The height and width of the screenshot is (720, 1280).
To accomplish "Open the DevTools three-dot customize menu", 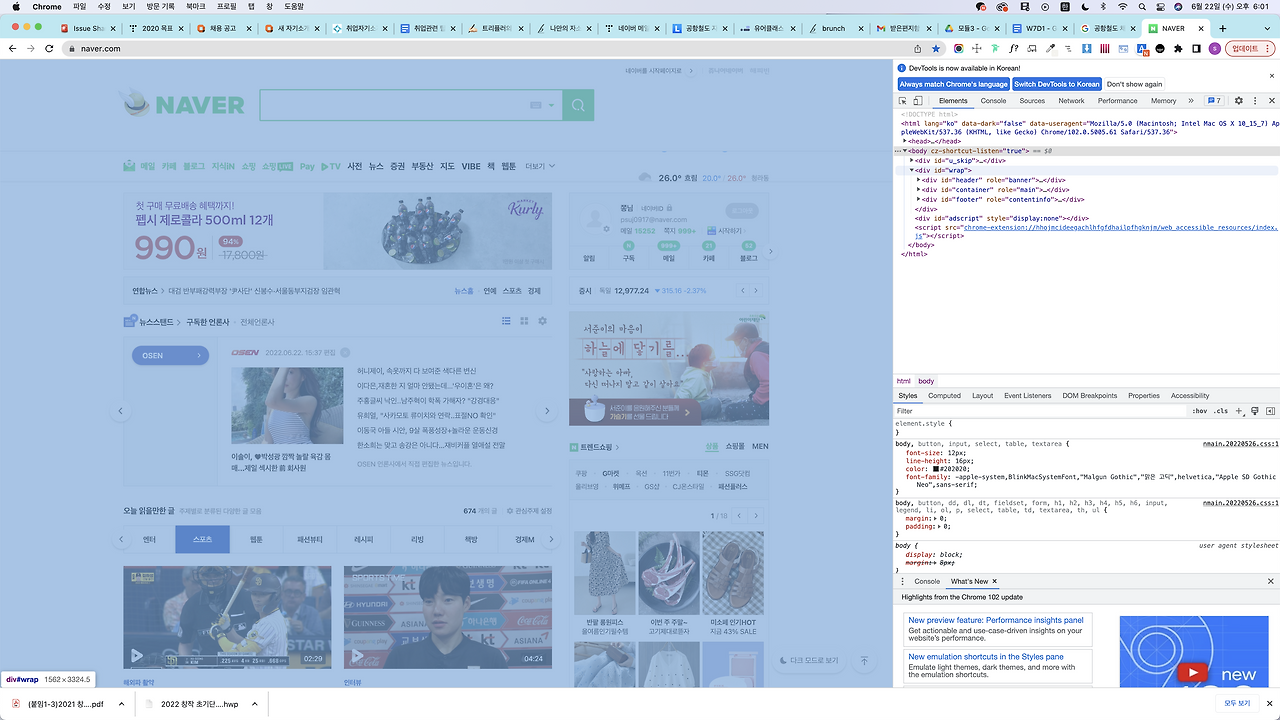I will 1255,100.
